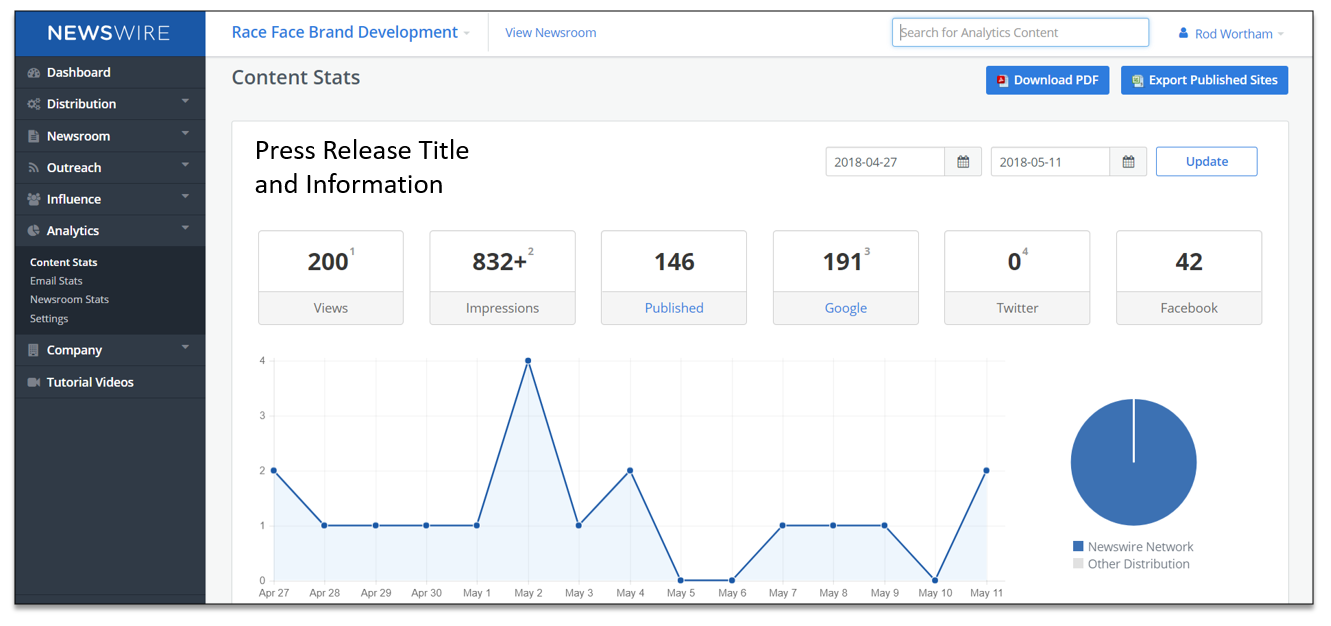Go to Newsroom Stats submenu item
The image size is (1331, 626).
69,299
